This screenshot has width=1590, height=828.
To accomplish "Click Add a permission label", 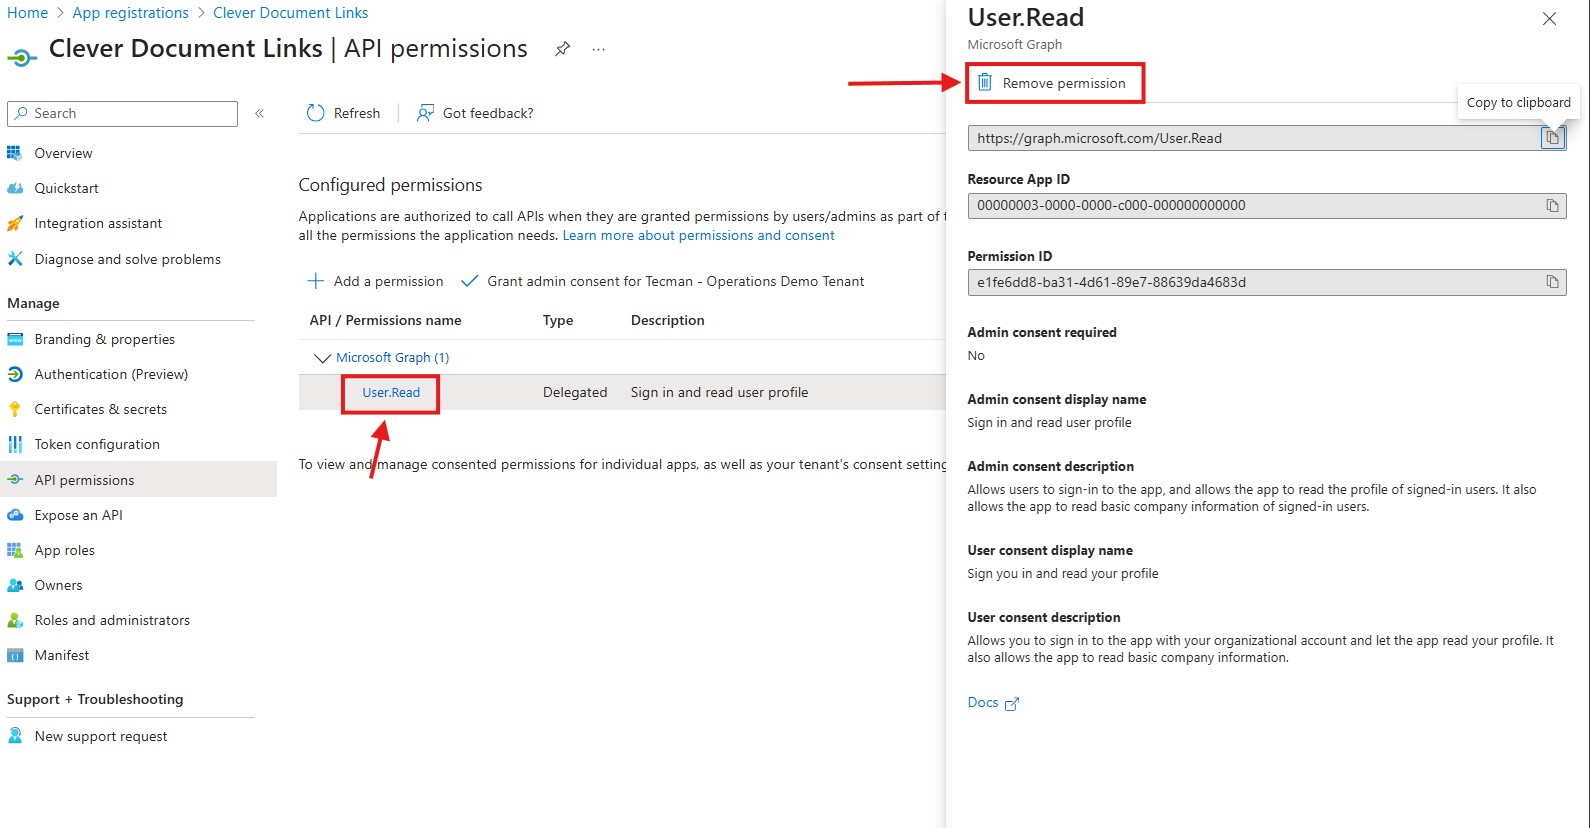I will pyautogui.click(x=389, y=281).
